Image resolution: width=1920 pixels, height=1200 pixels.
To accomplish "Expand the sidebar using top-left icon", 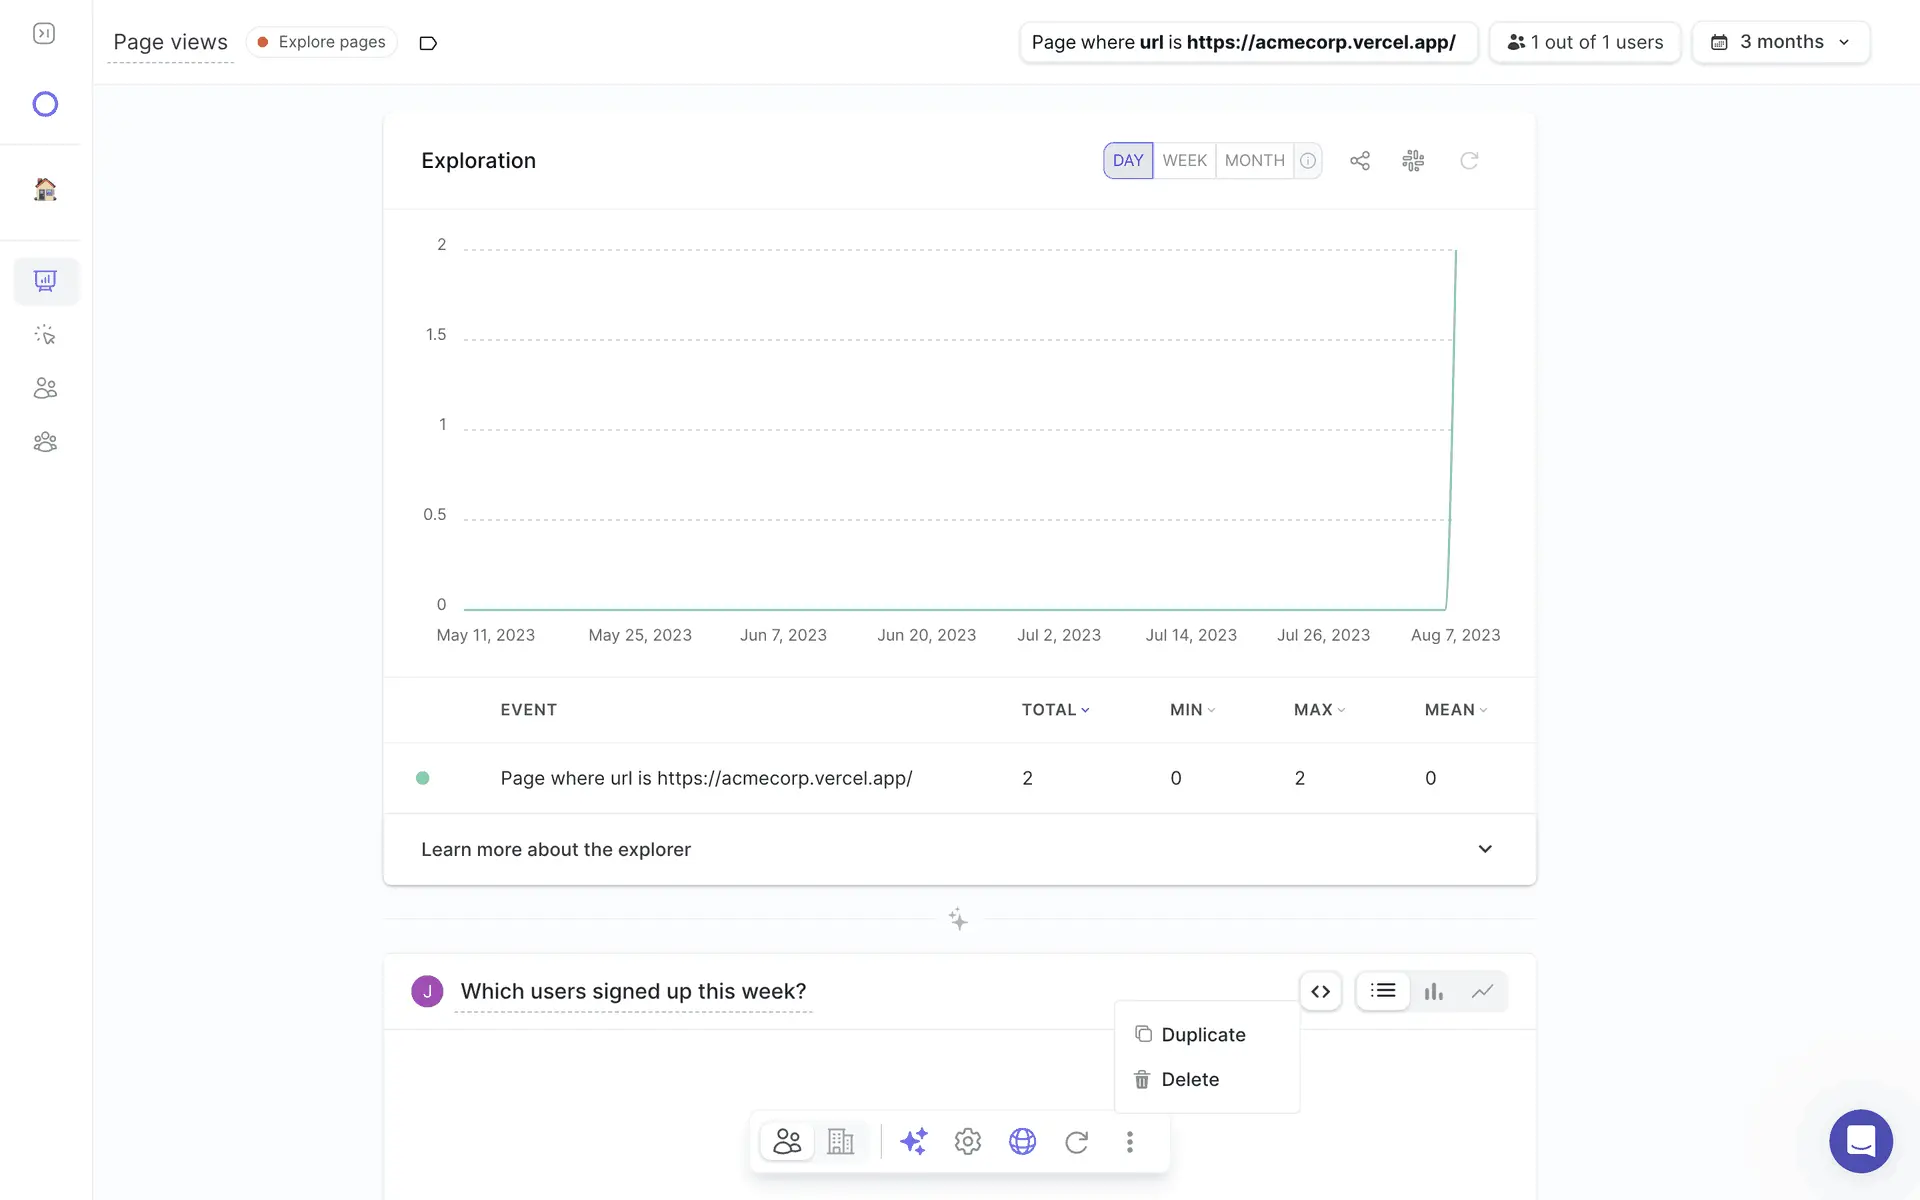I will click(44, 34).
